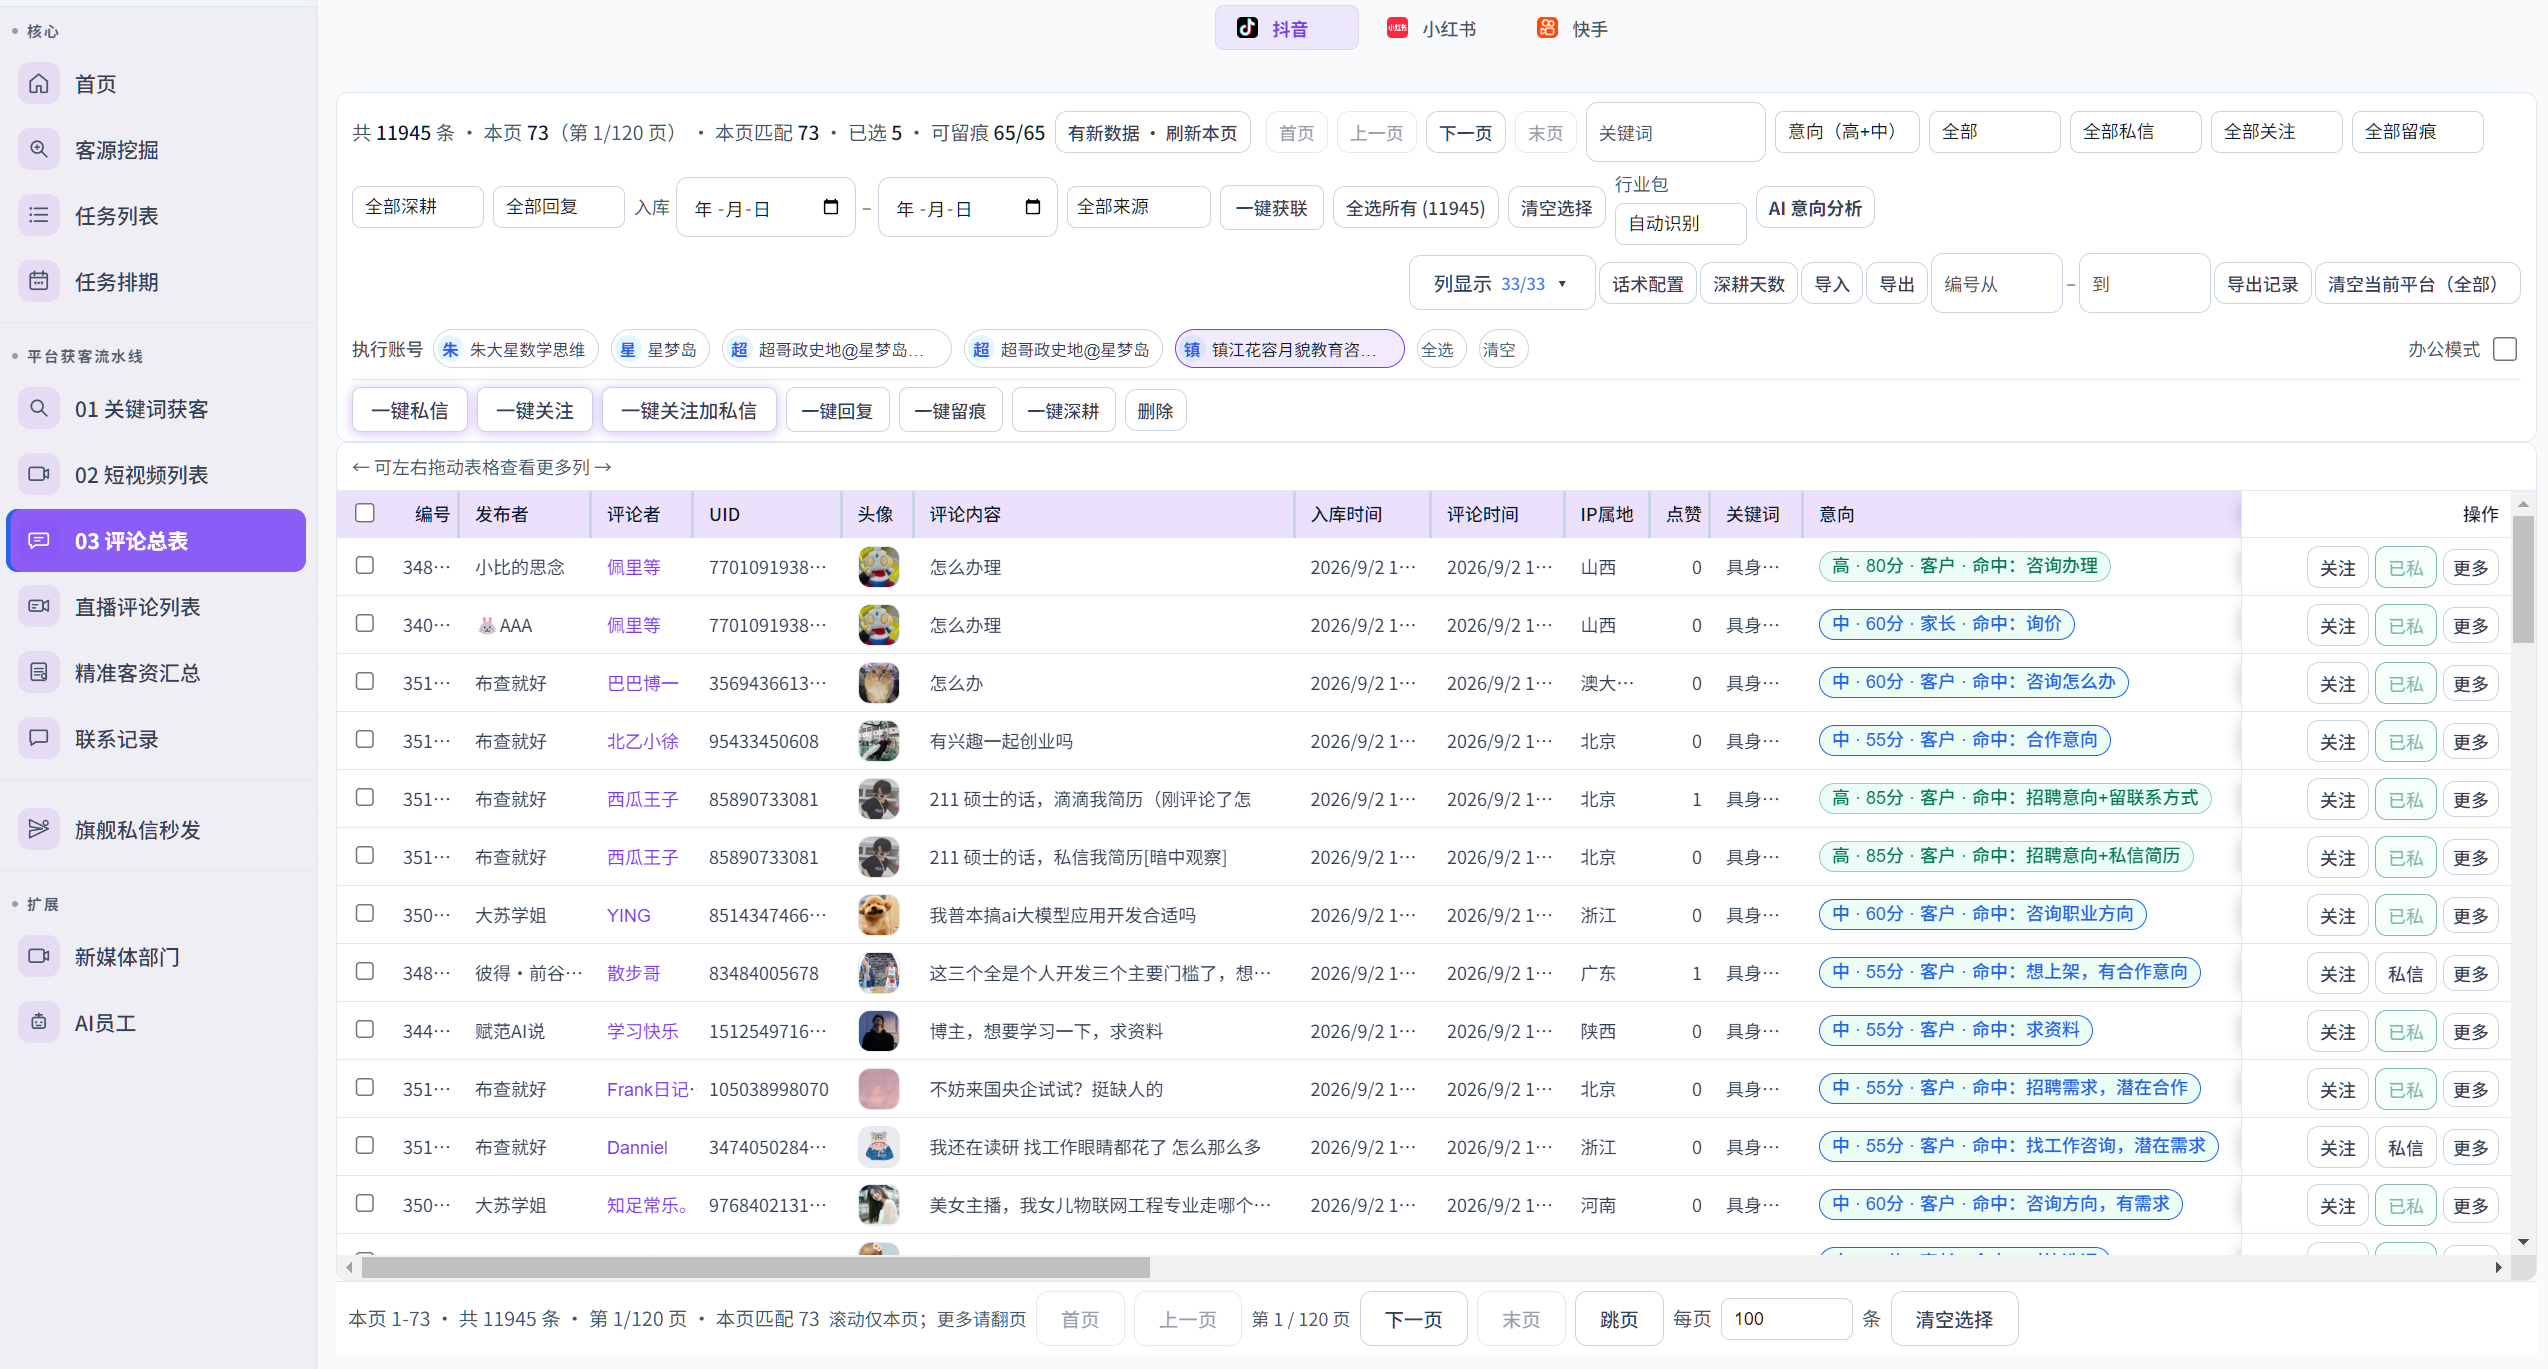2548x1369 pixels.
Task: Select the 星梦岛 account chip
Action: (660, 349)
